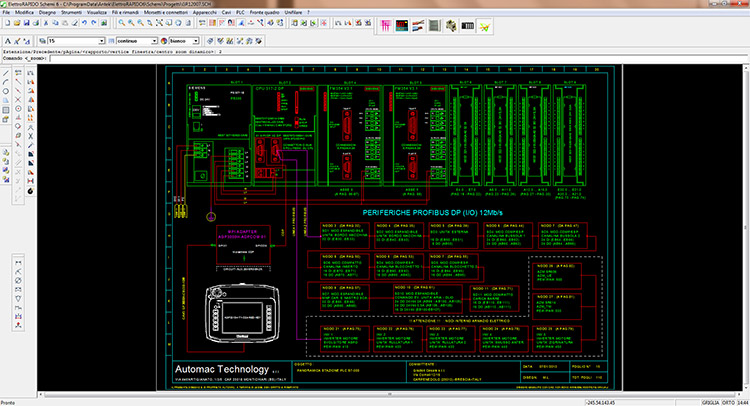
Task: Open the Visualizza menu
Action: click(x=97, y=12)
